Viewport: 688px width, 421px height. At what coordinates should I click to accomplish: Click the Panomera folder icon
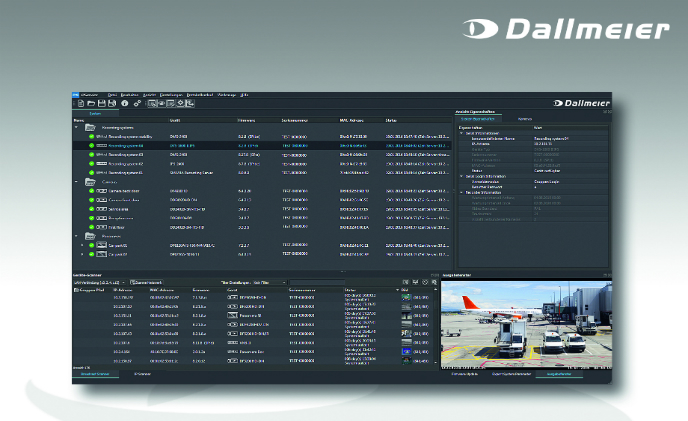[x=90, y=236]
